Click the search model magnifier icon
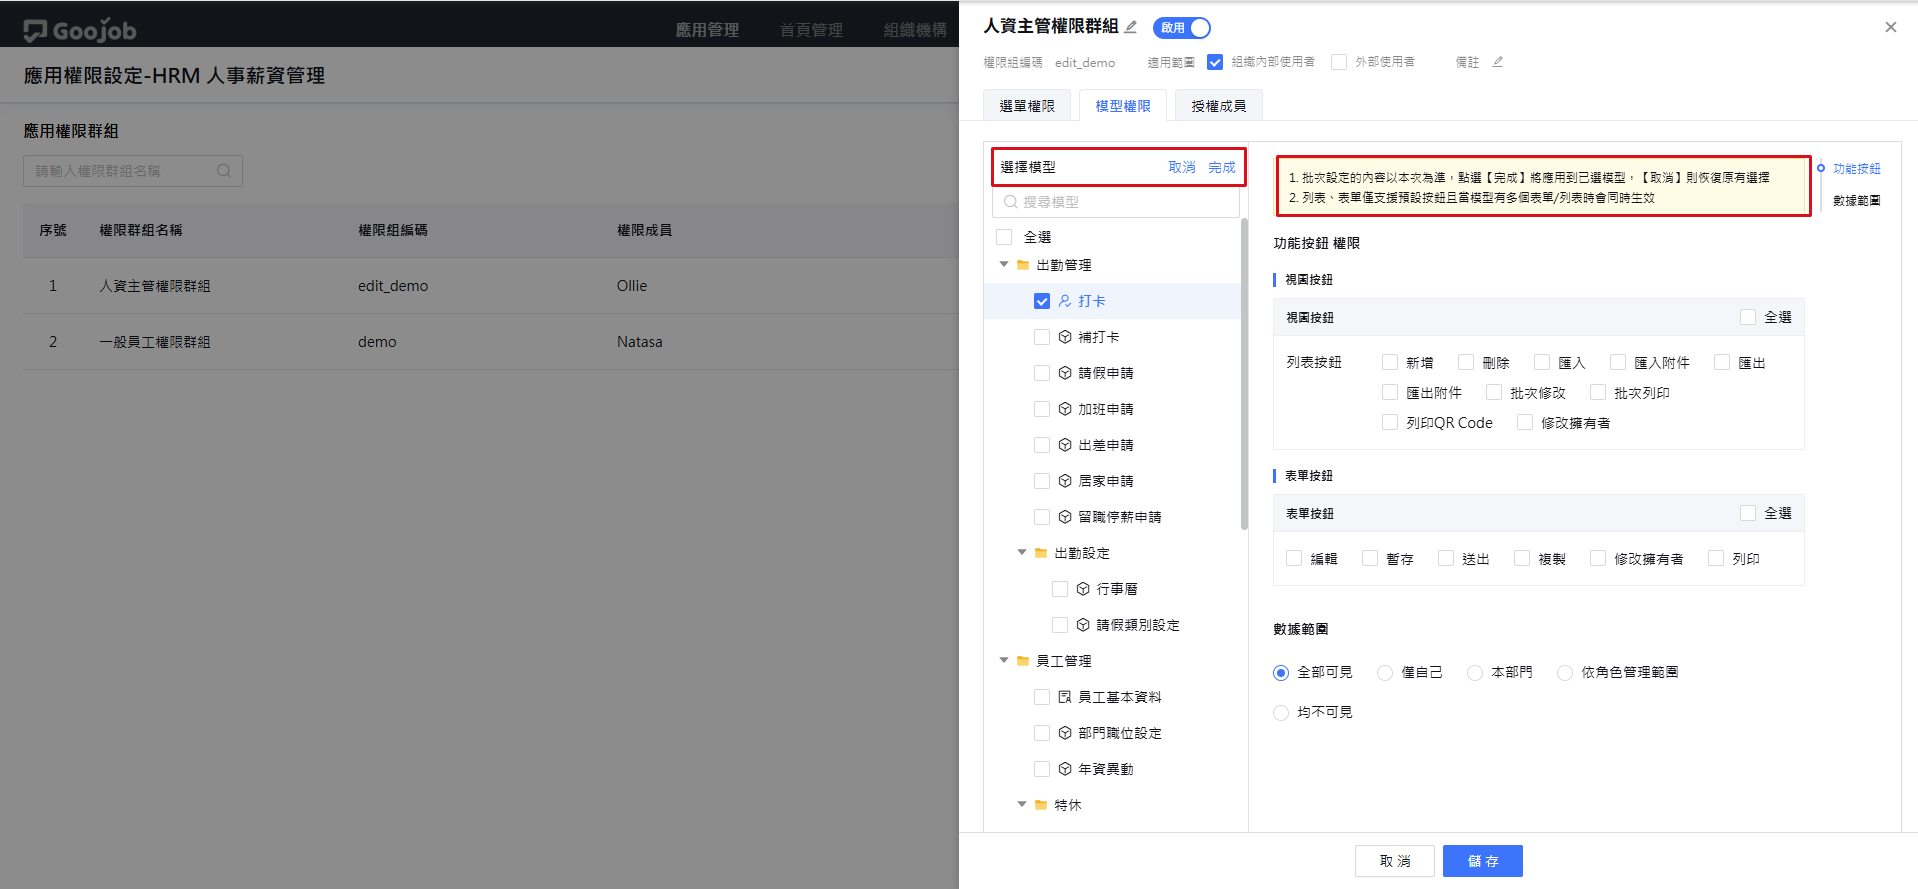This screenshot has height=889, width=1918. tap(1011, 202)
